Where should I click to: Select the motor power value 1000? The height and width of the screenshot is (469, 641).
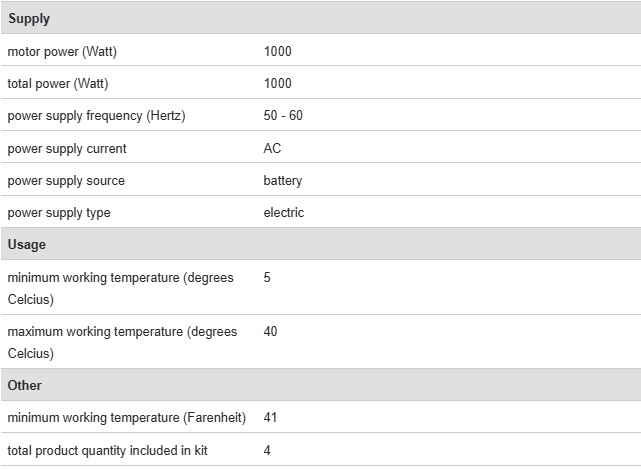tap(278, 51)
